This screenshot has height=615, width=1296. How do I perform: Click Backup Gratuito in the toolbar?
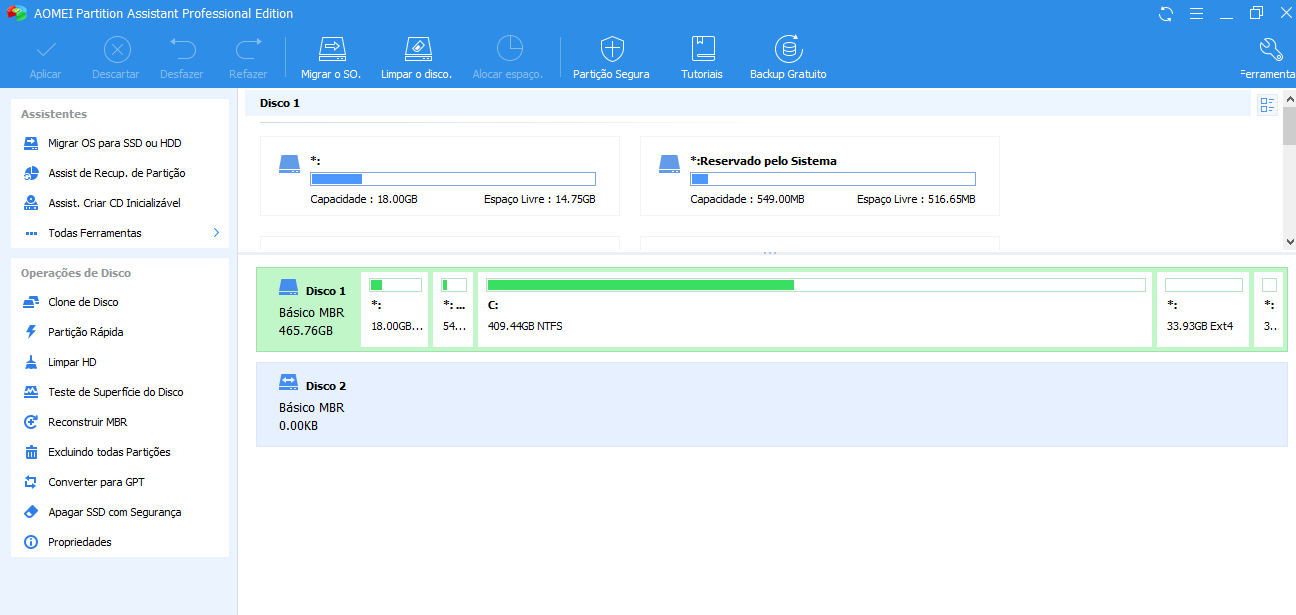coord(788,58)
